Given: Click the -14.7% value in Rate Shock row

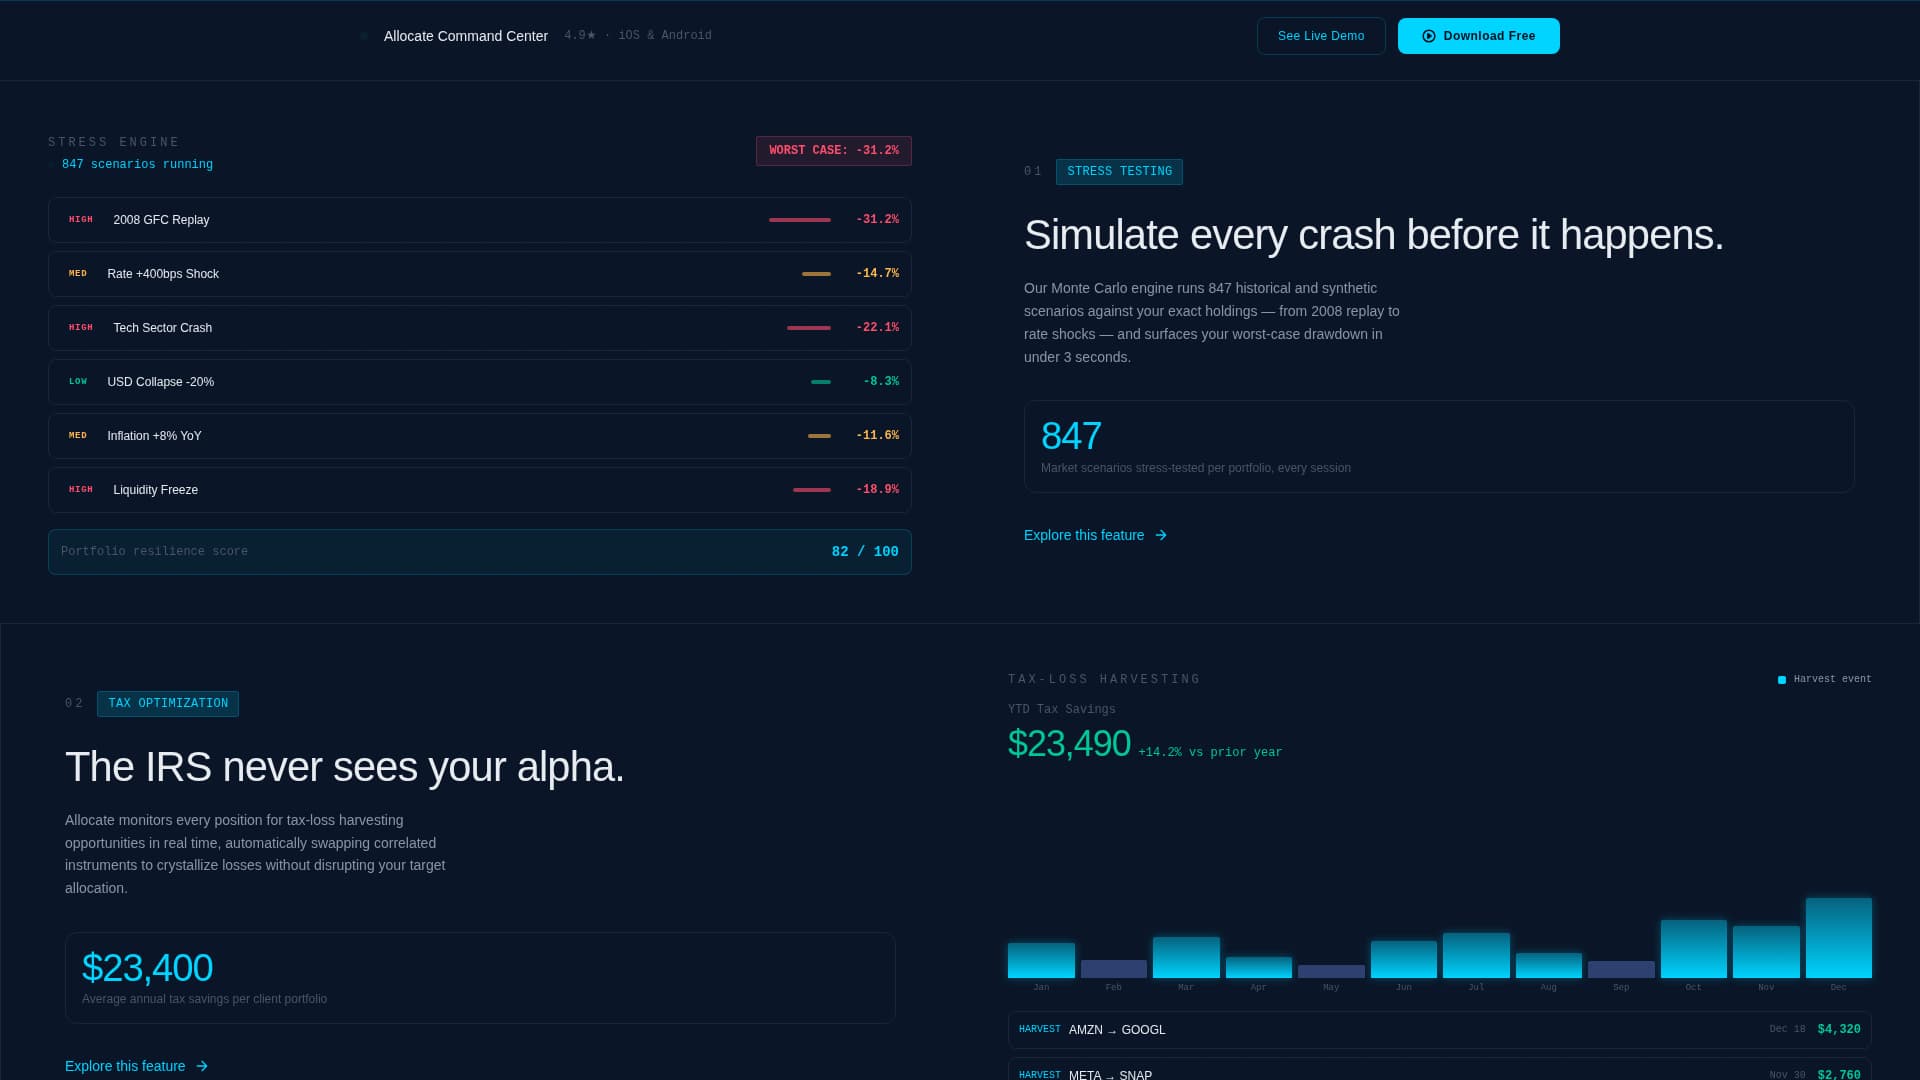Looking at the screenshot, I should (877, 274).
